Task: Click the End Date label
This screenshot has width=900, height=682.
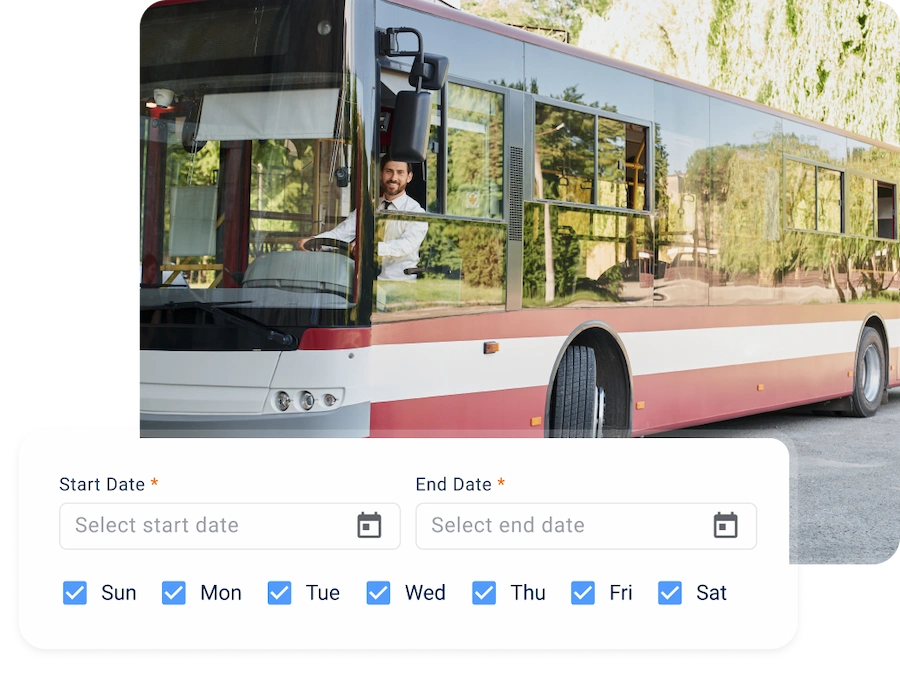Action: [x=453, y=485]
